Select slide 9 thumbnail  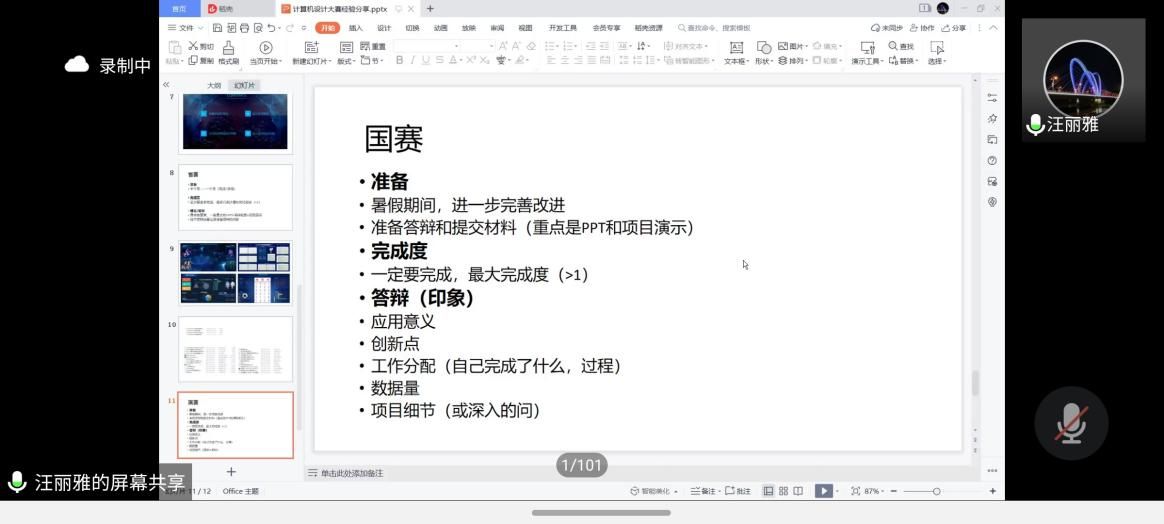[x=236, y=273]
